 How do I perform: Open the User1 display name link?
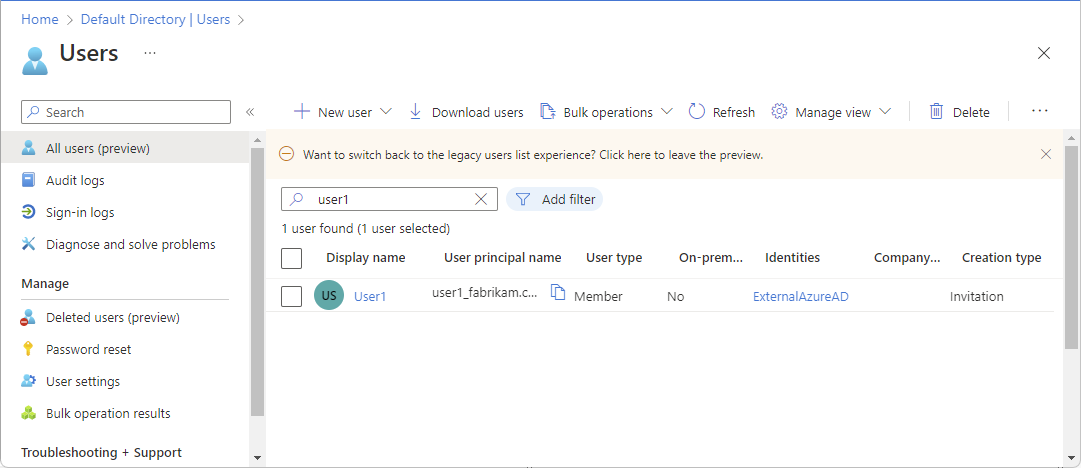370,296
